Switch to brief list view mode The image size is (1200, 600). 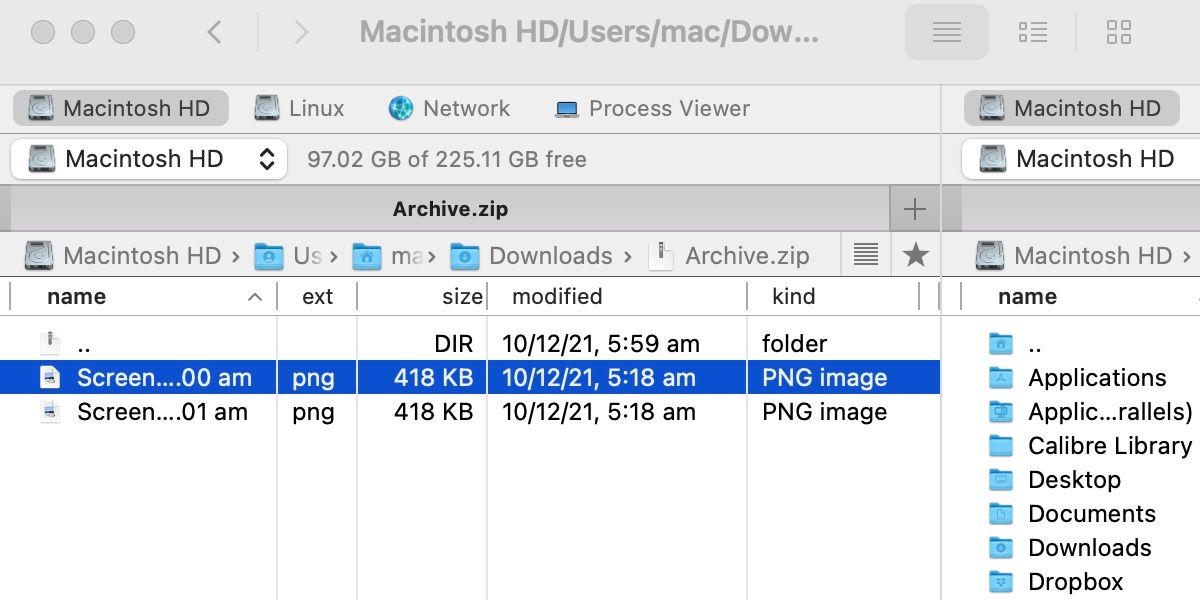pyautogui.click(x=1032, y=33)
